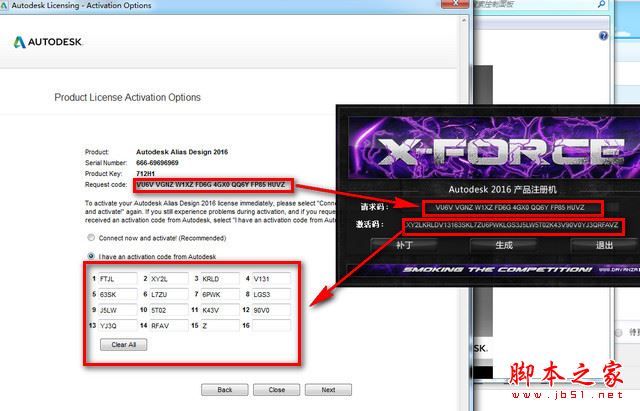640x411 pixels.
Task: Click the Autodesk Licensing title bar icon
Action: [4, 5]
